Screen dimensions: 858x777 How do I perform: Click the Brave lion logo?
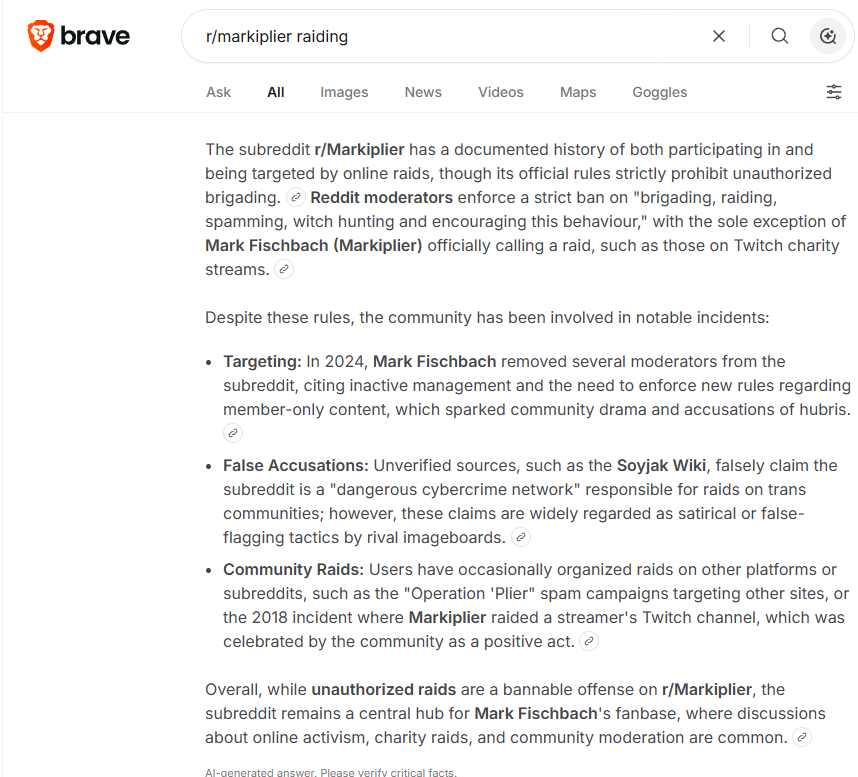pyautogui.click(x=40, y=36)
